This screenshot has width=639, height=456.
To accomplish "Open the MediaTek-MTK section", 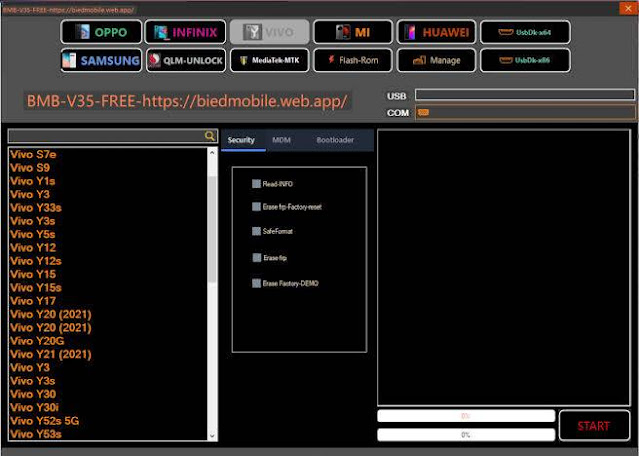I will tap(269, 60).
